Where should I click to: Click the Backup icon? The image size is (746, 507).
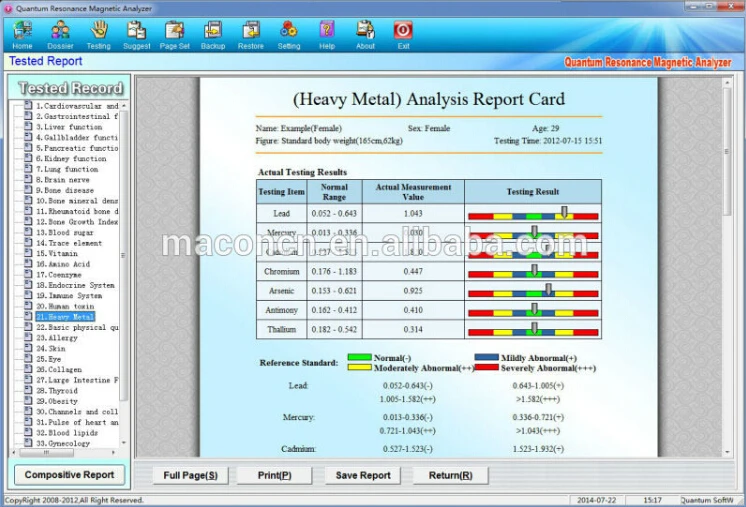pyautogui.click(x=213, y=33)
